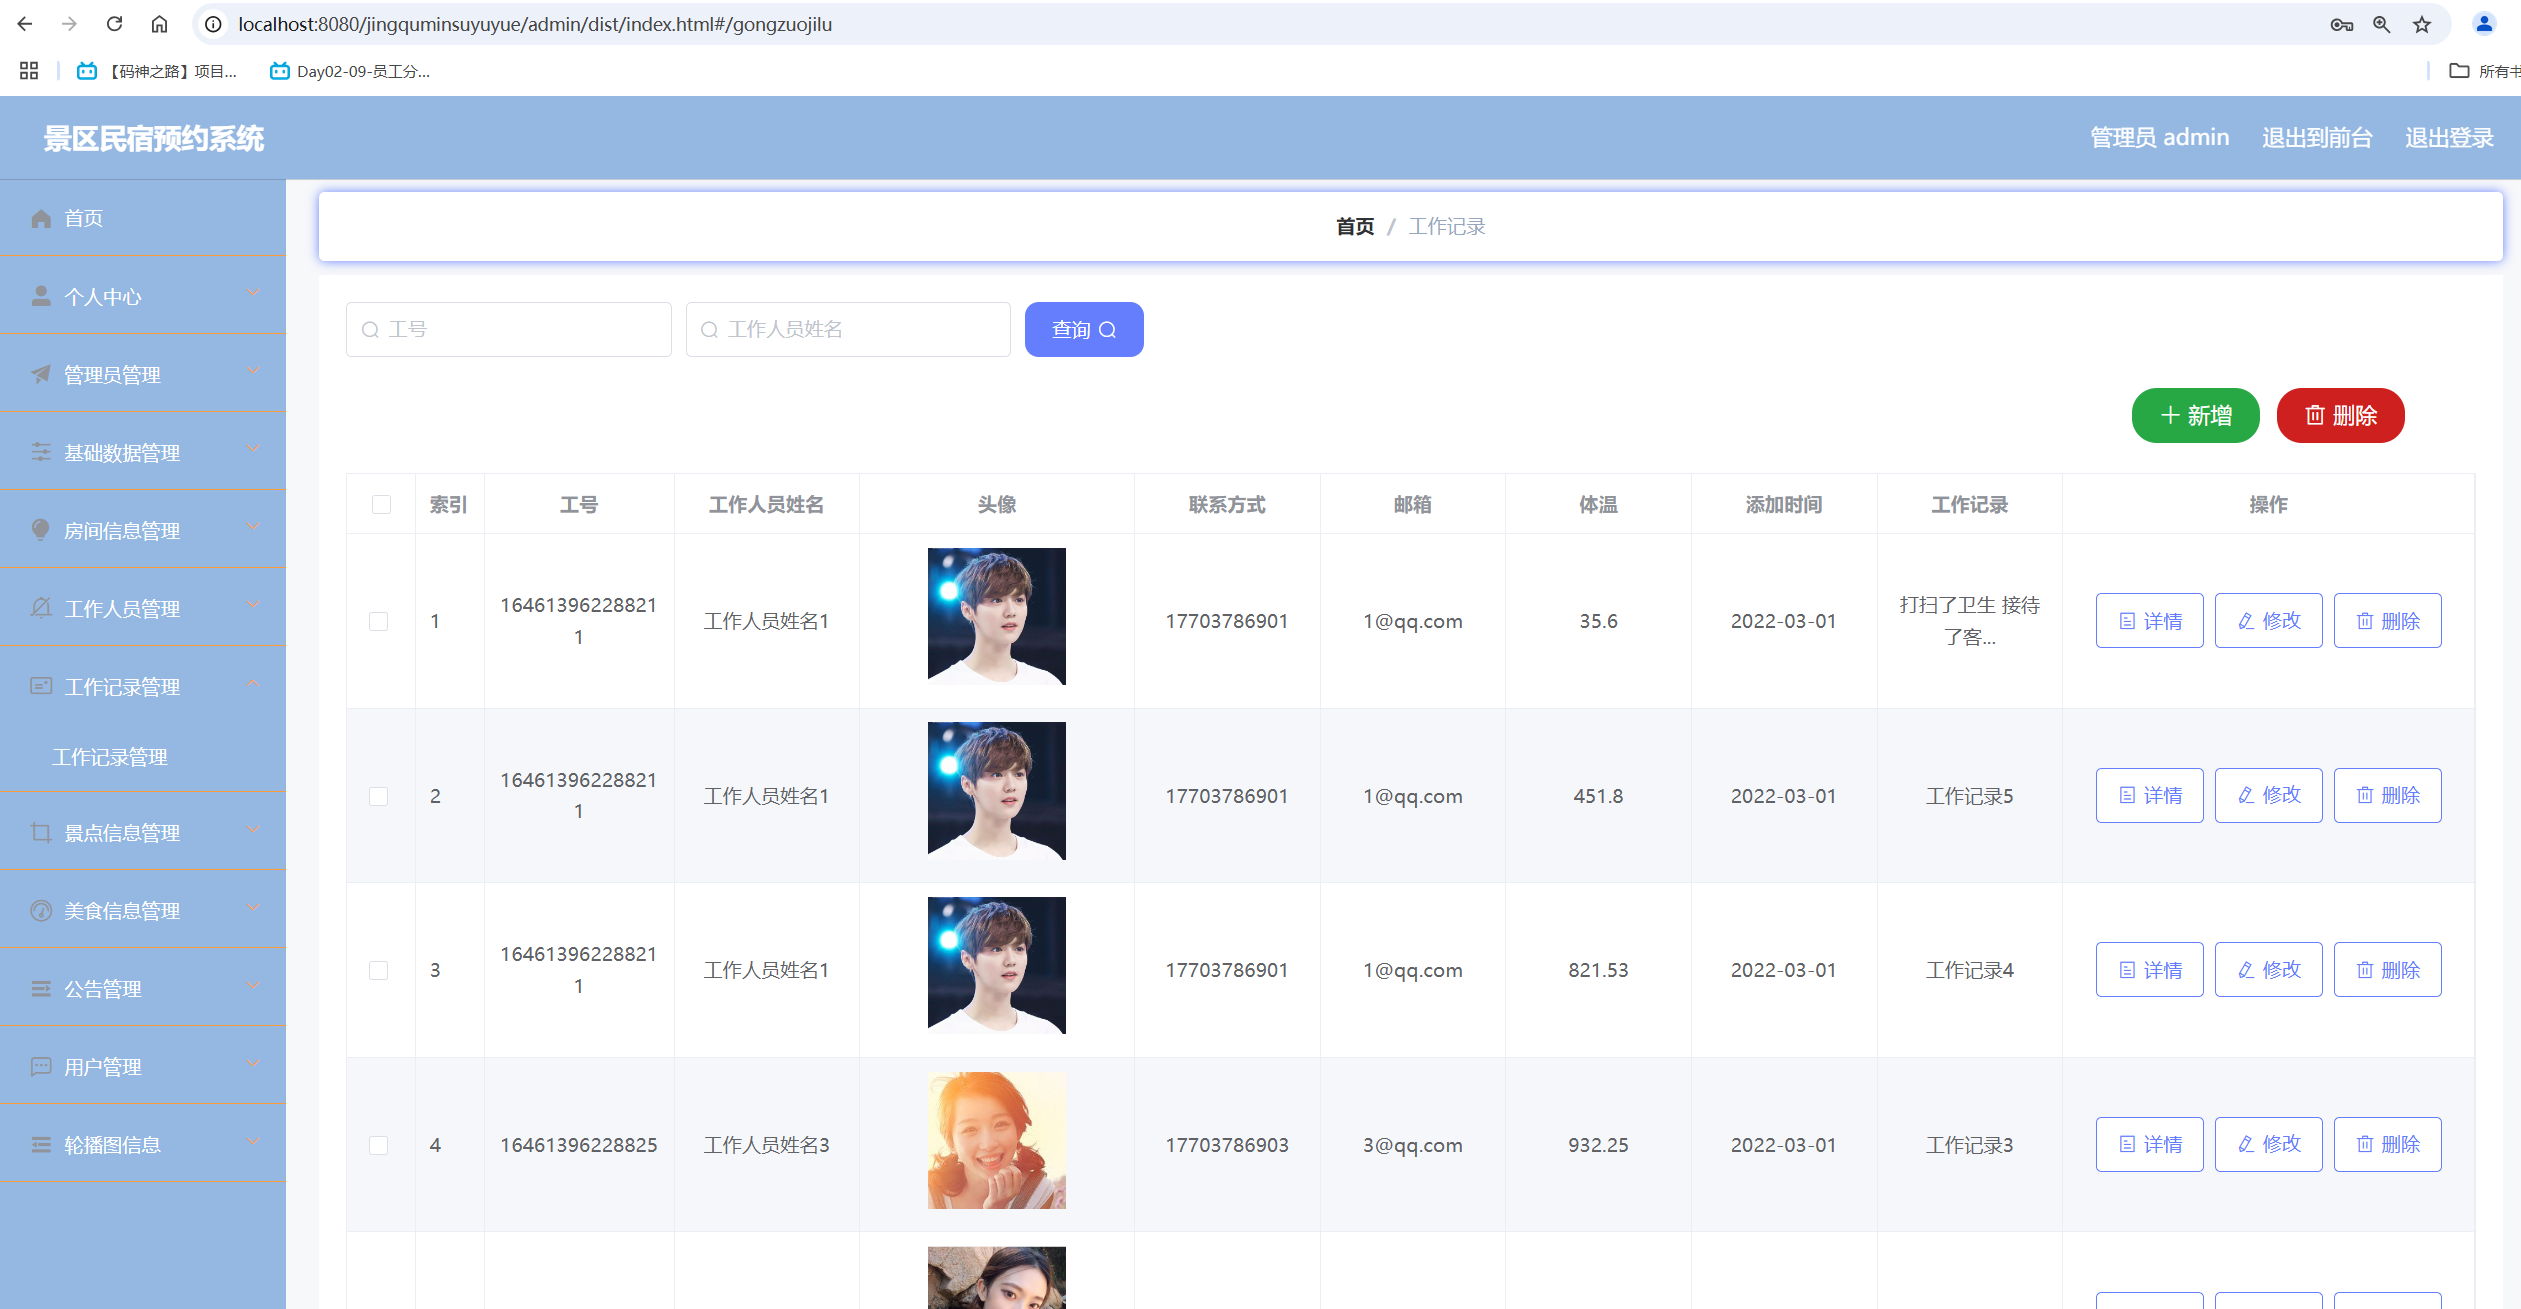The height and width of the screenshot is (1309, 2521).
Task: Collapse the 工作记录管理 sidebar section chevron
Action: pos(253,684)
